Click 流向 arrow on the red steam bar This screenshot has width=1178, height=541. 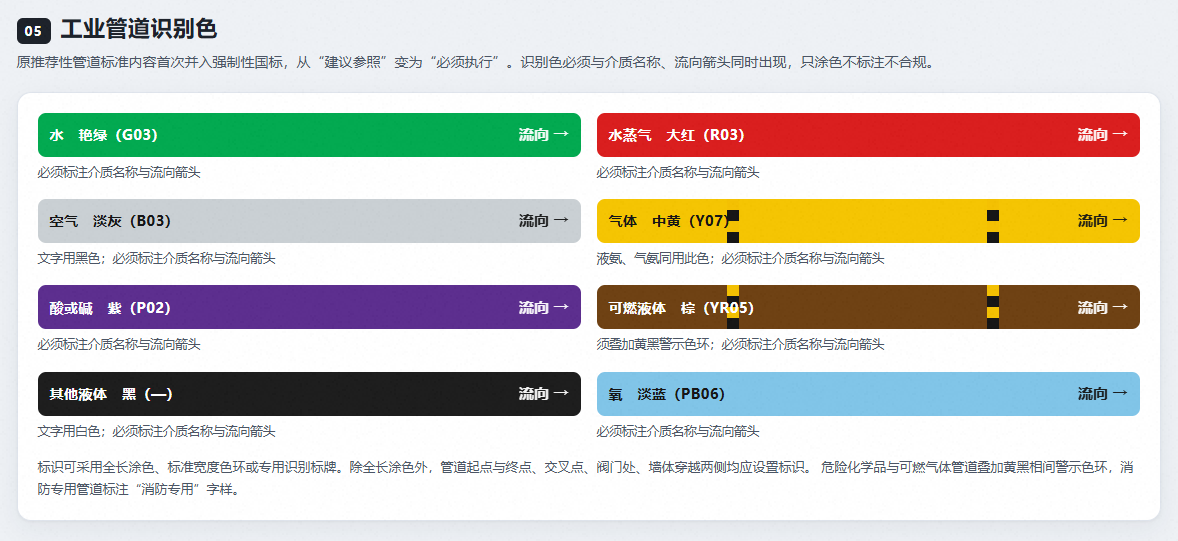pos(1103,135)
